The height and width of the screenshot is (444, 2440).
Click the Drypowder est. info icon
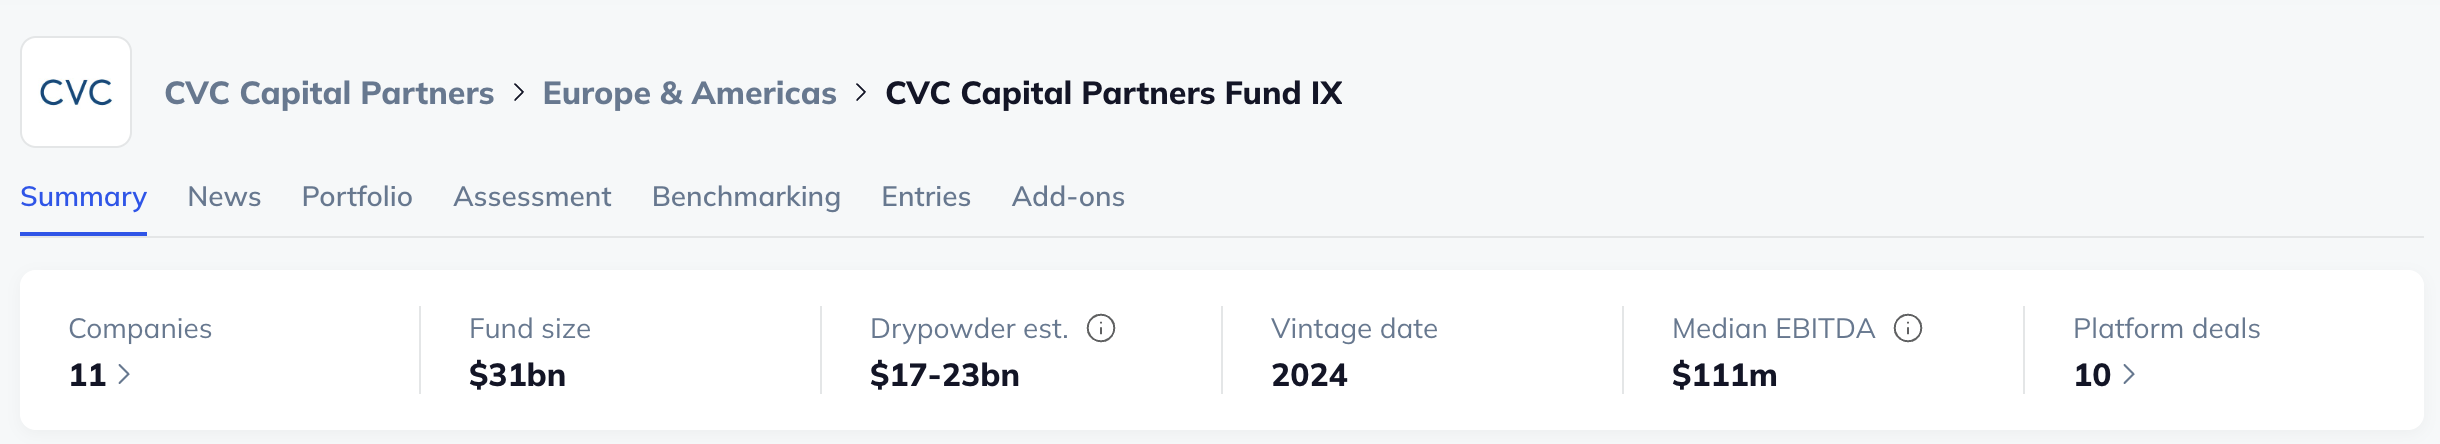pos(1101,328)
